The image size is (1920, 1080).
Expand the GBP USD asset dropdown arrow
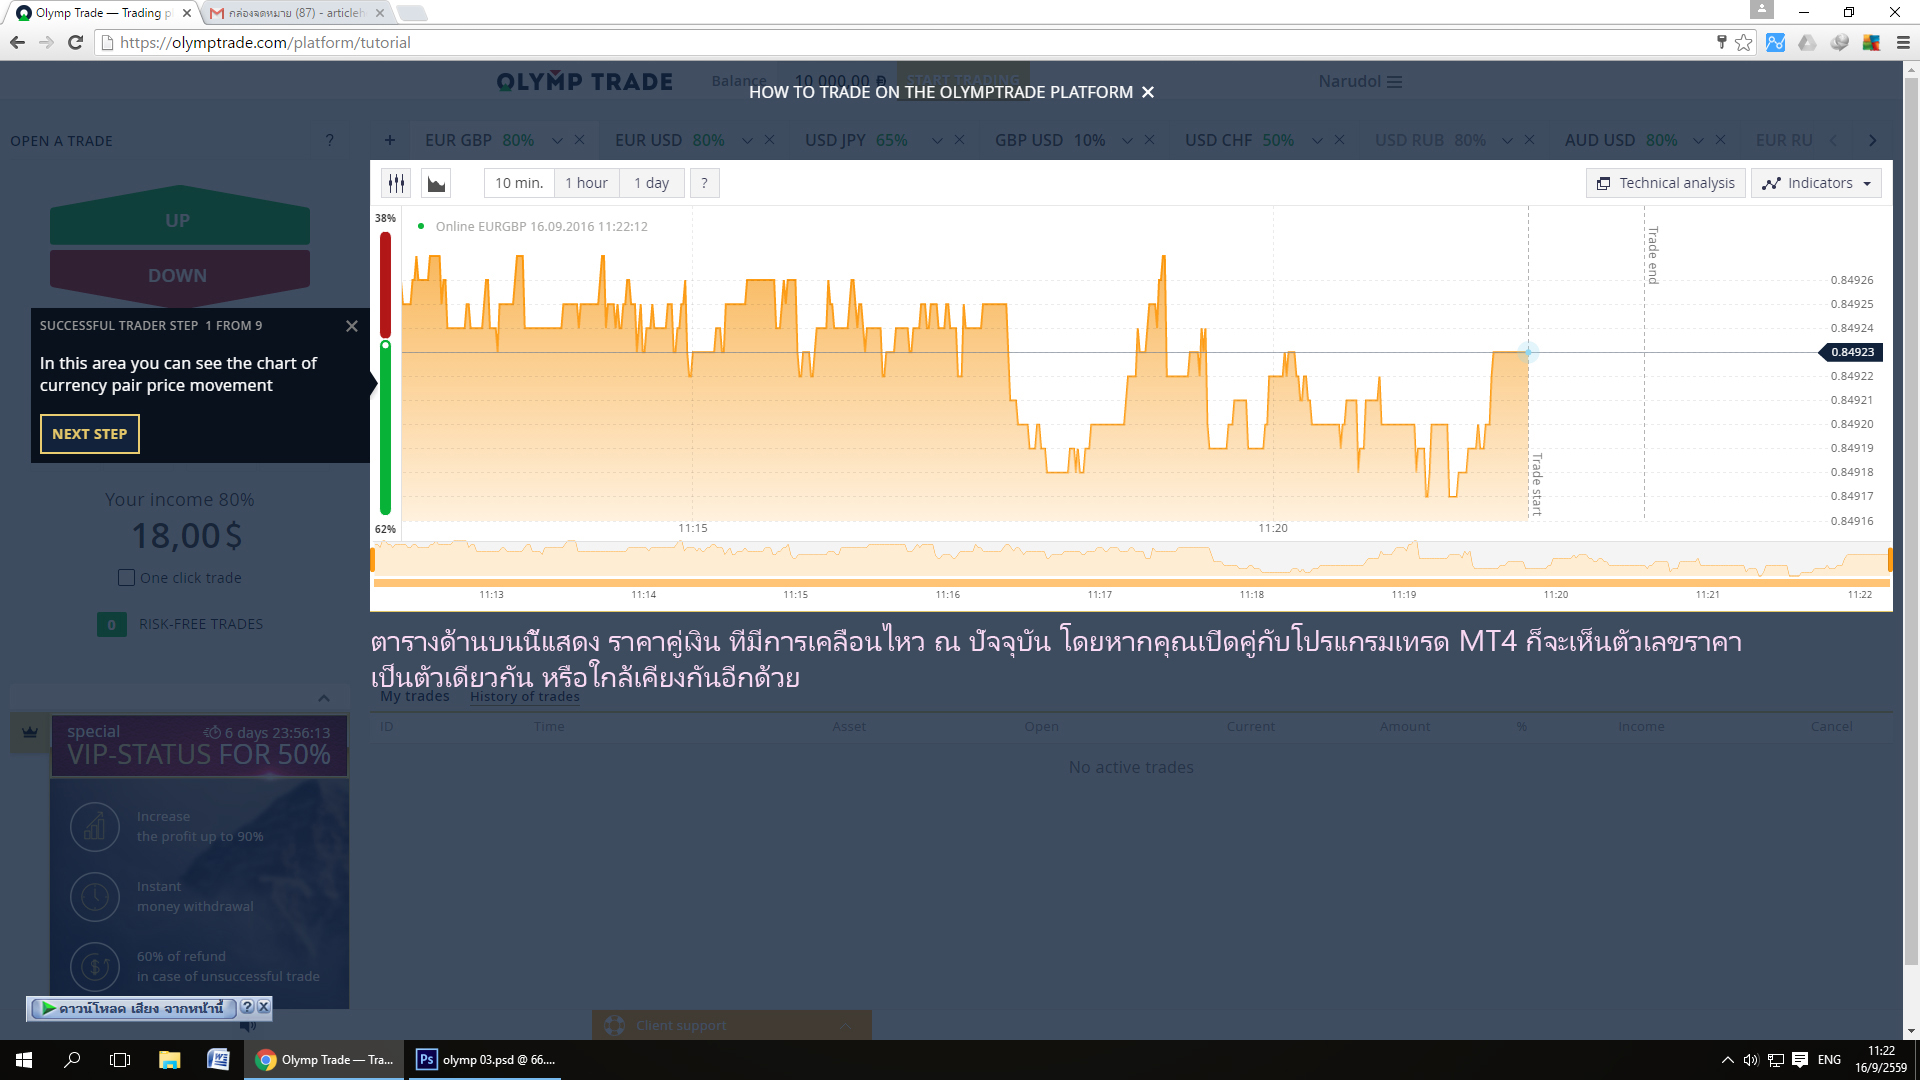click(x=1127, y=141)
